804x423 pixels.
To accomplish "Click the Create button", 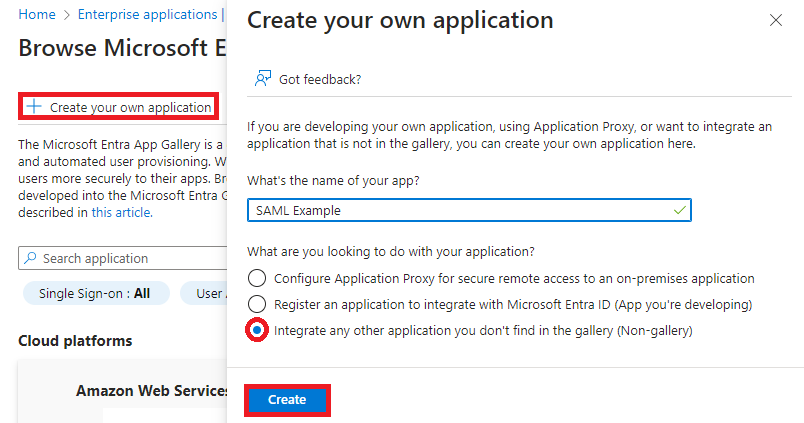I will click(287, 400).
